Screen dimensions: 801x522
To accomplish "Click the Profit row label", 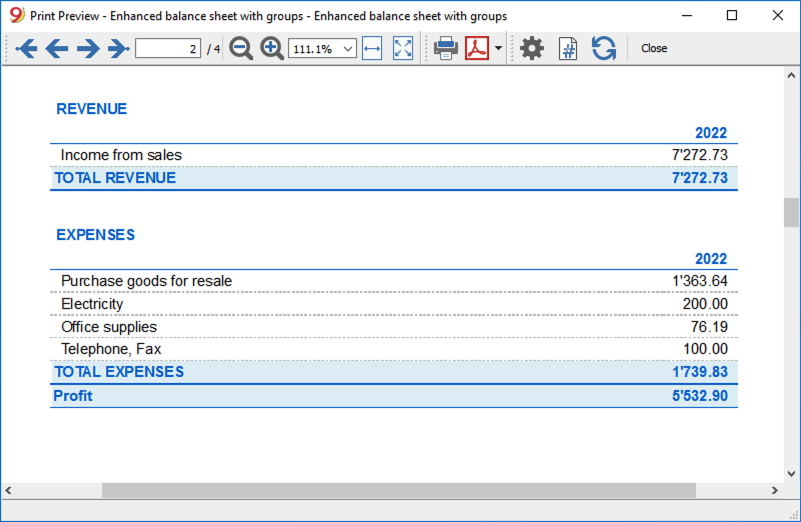I will 73,396.
